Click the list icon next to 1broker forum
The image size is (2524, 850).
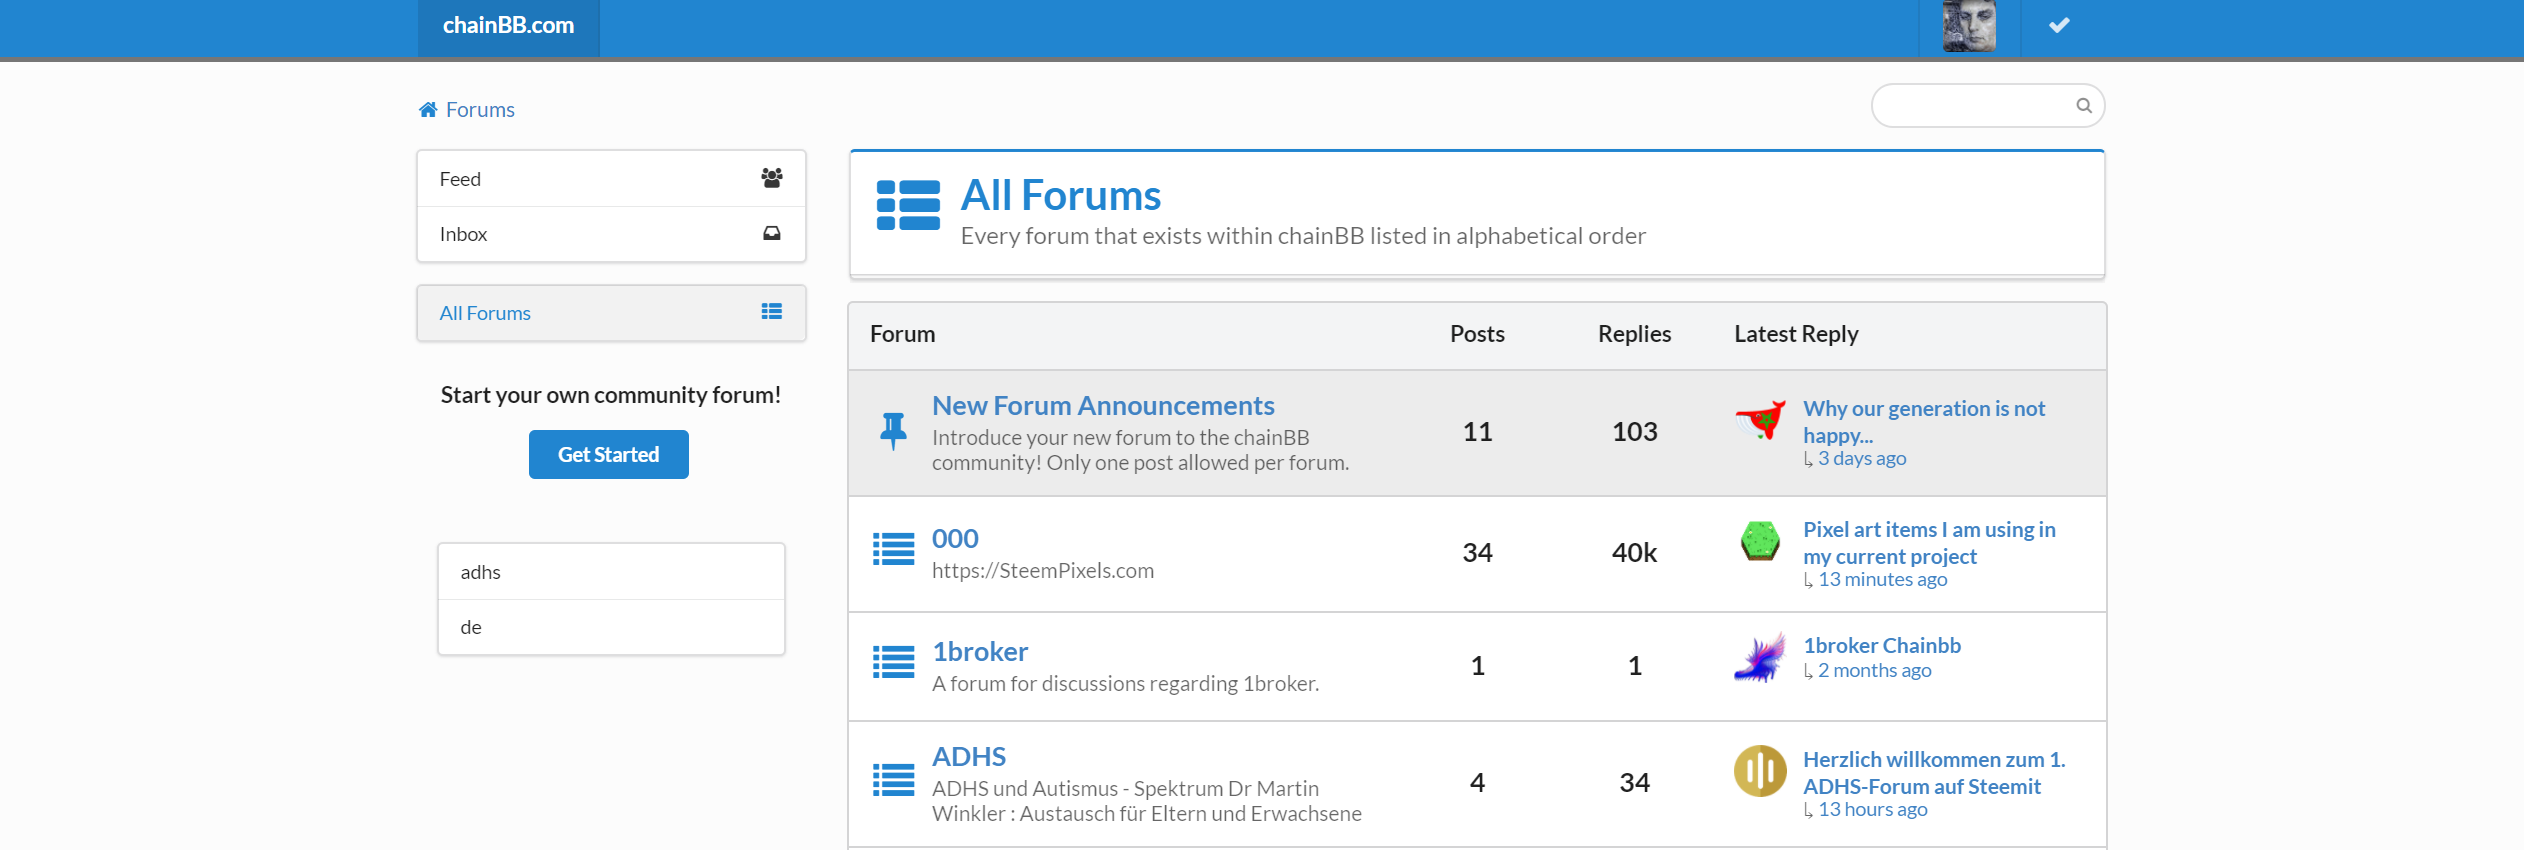893,662
